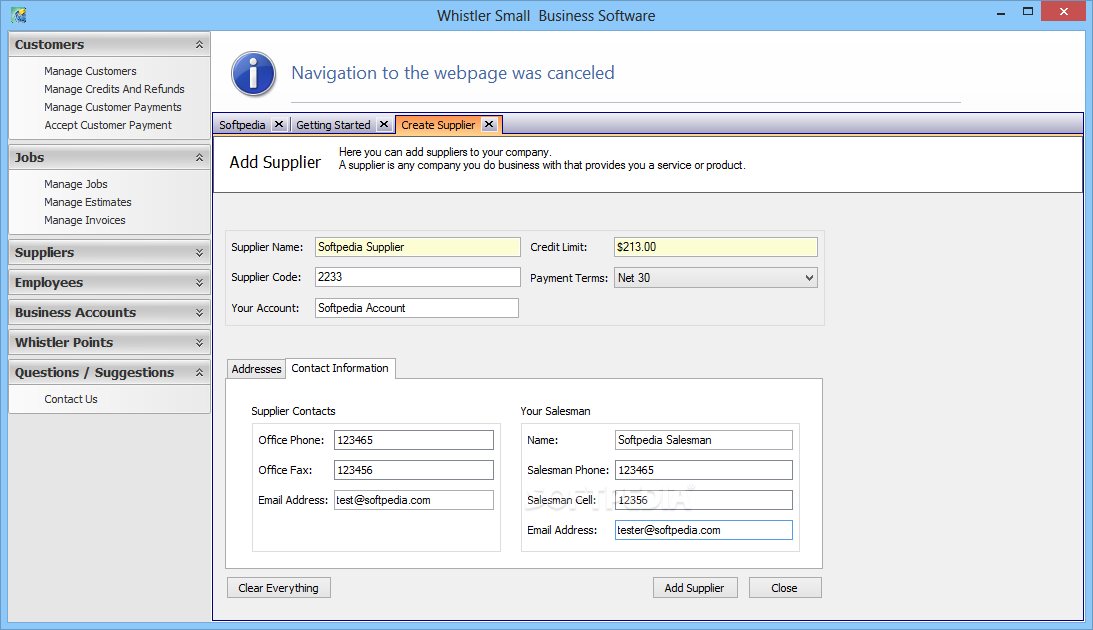Click the Navigation canceled message text

pos(453,73)
